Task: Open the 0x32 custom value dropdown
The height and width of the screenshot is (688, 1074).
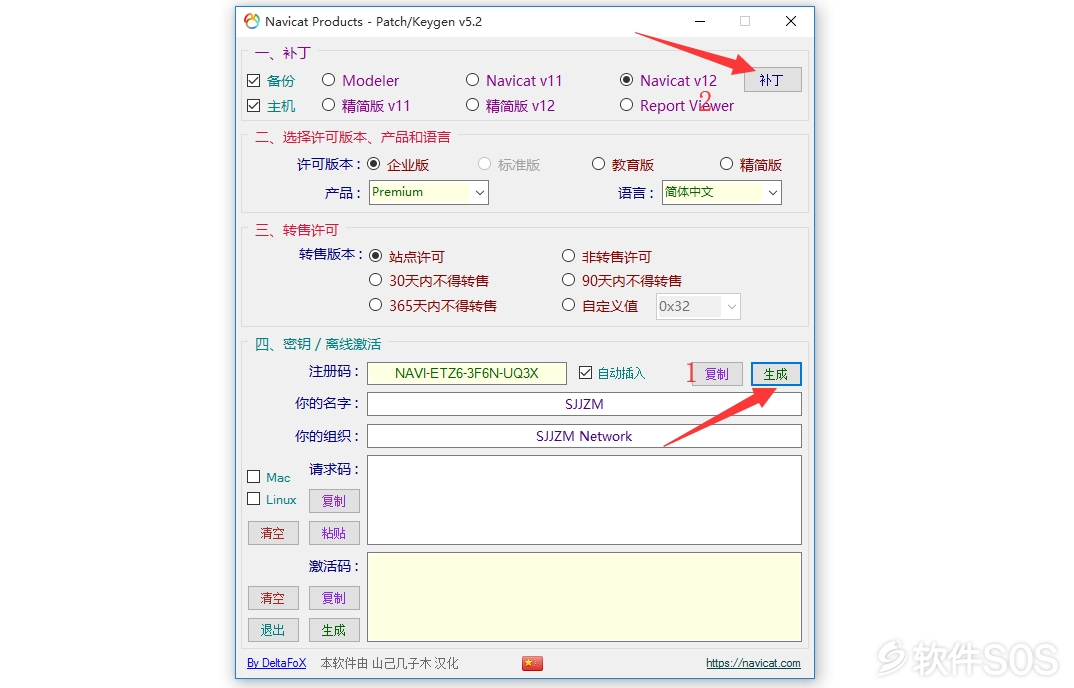Action: point(699,306)
